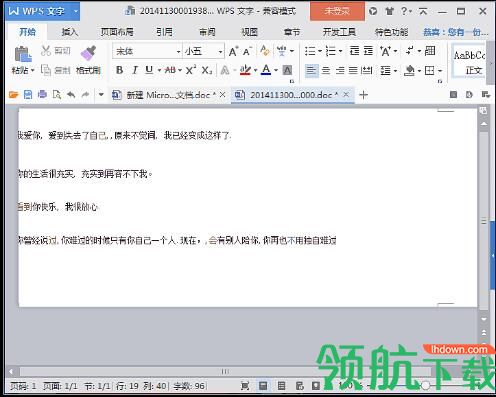496x397 pixels.
Task: Undo the last action
Action: point(71,95)
